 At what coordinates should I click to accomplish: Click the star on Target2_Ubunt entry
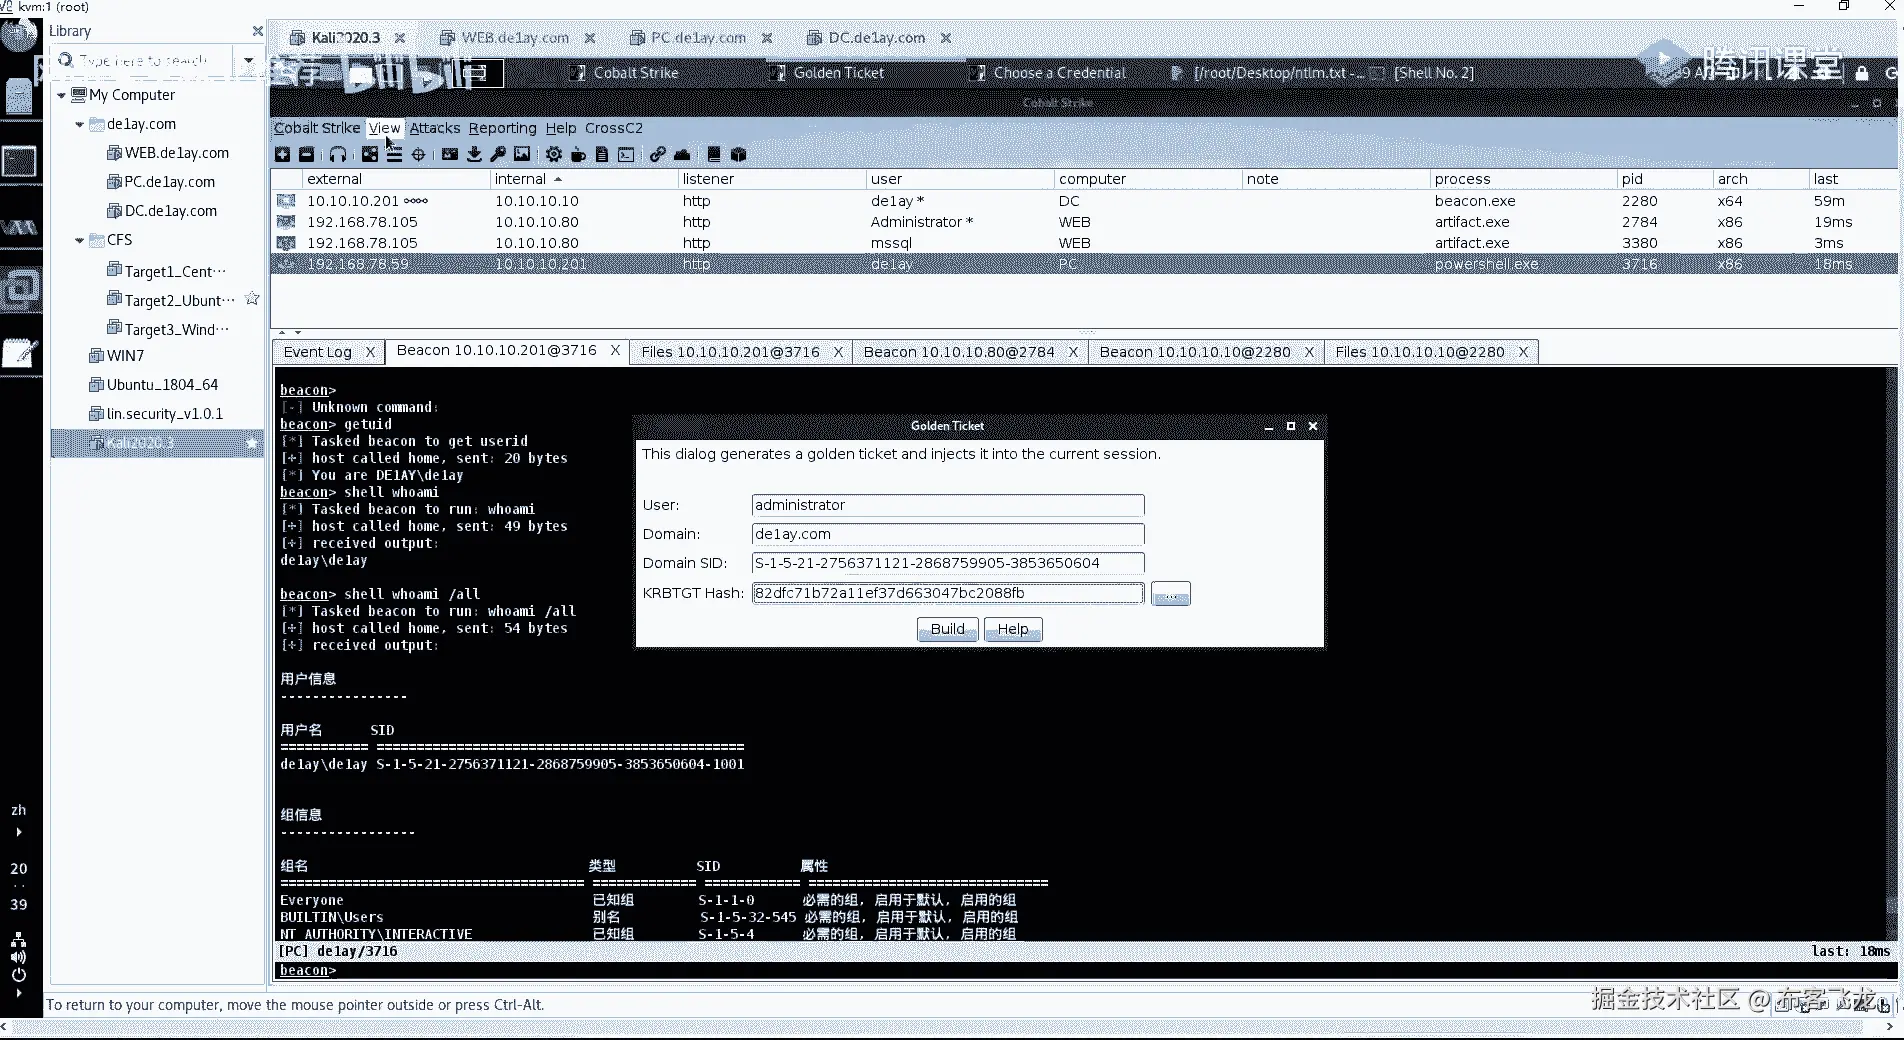click(252, 299)
